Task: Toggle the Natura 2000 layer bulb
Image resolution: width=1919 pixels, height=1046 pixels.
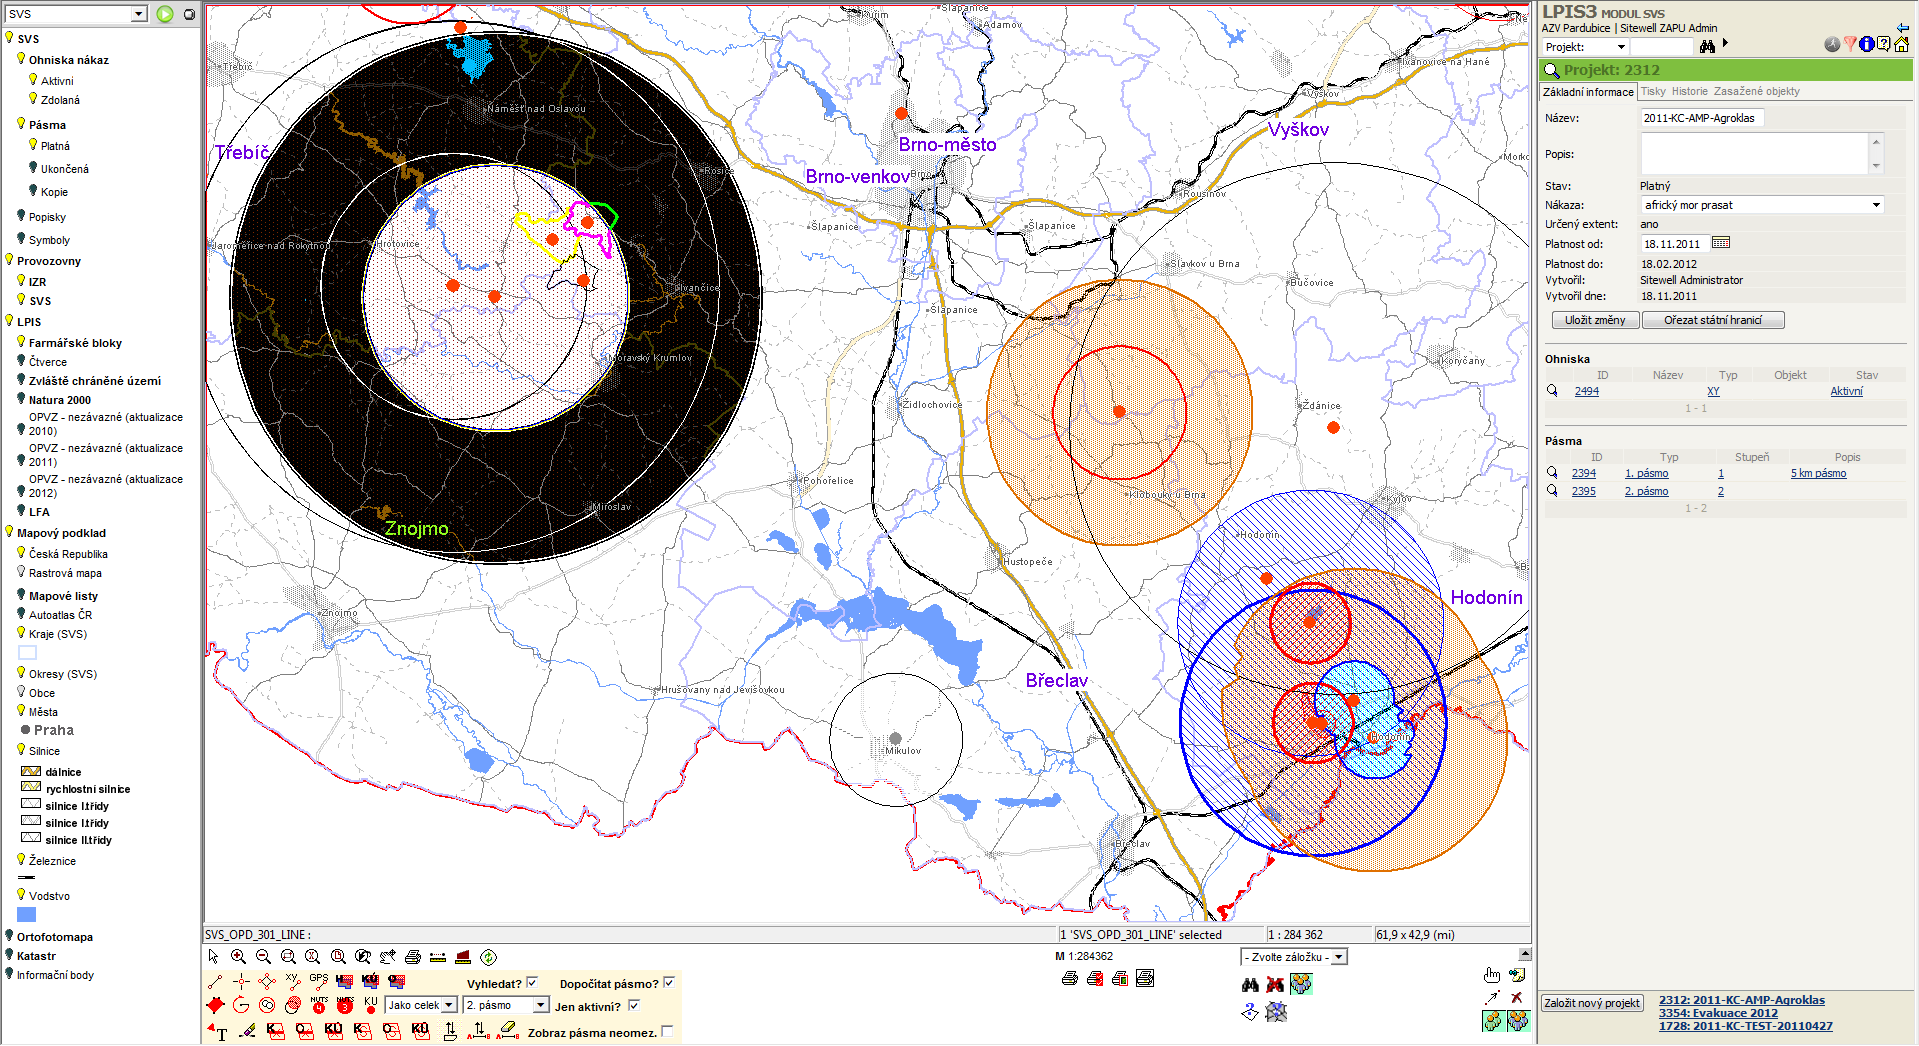Action: tap(21, 399)
